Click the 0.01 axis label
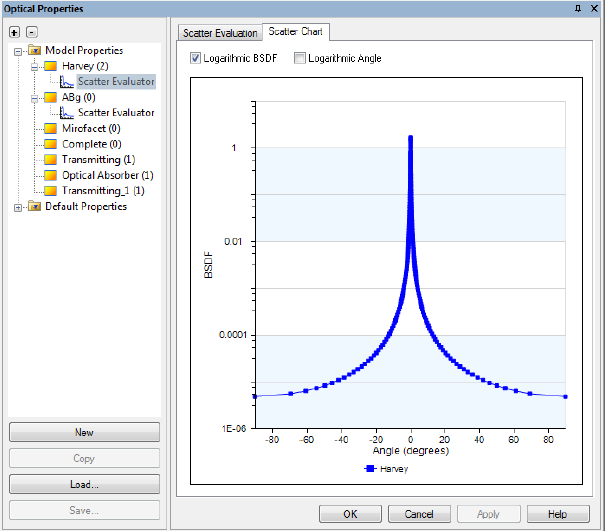The width and height of the screenshot is (605, 531). [x=233, y=242]
